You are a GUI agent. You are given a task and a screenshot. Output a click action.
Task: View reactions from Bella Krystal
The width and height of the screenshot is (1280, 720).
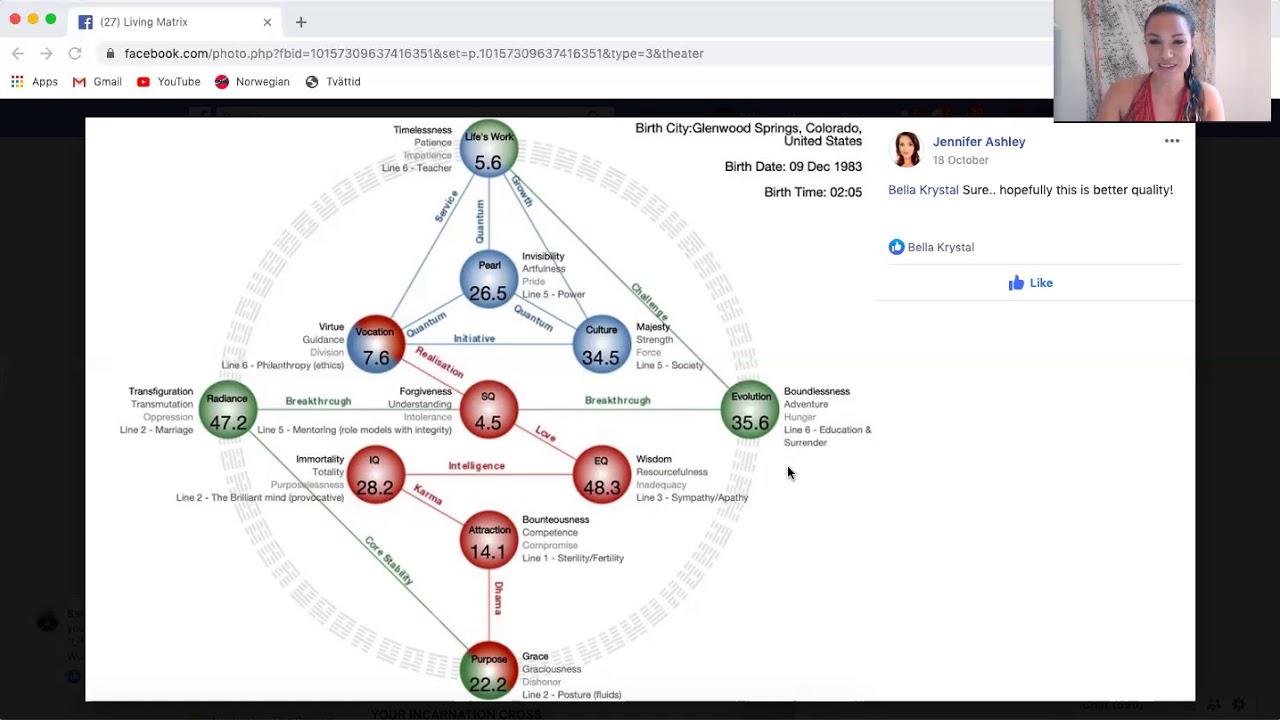[931, 247]
